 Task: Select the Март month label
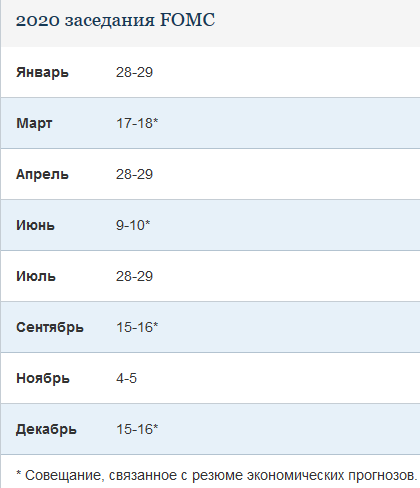coord(34,123)
